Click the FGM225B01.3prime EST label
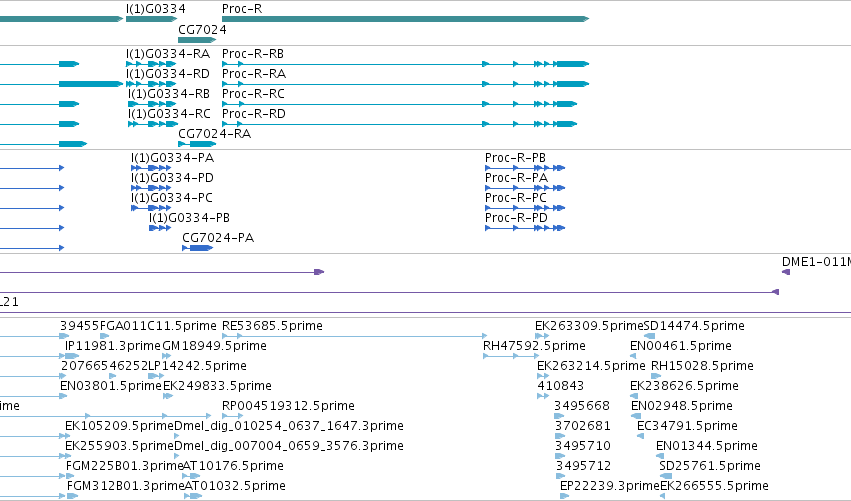 point(125,466)
